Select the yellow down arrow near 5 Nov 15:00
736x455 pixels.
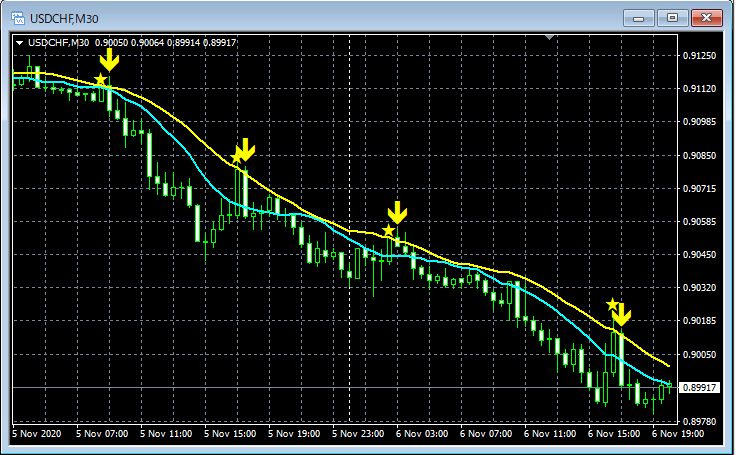245,150
